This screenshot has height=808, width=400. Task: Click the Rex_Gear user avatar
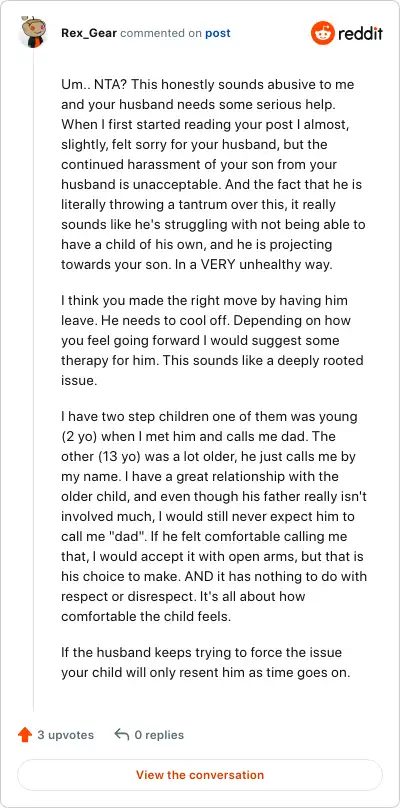click(34, 32)
